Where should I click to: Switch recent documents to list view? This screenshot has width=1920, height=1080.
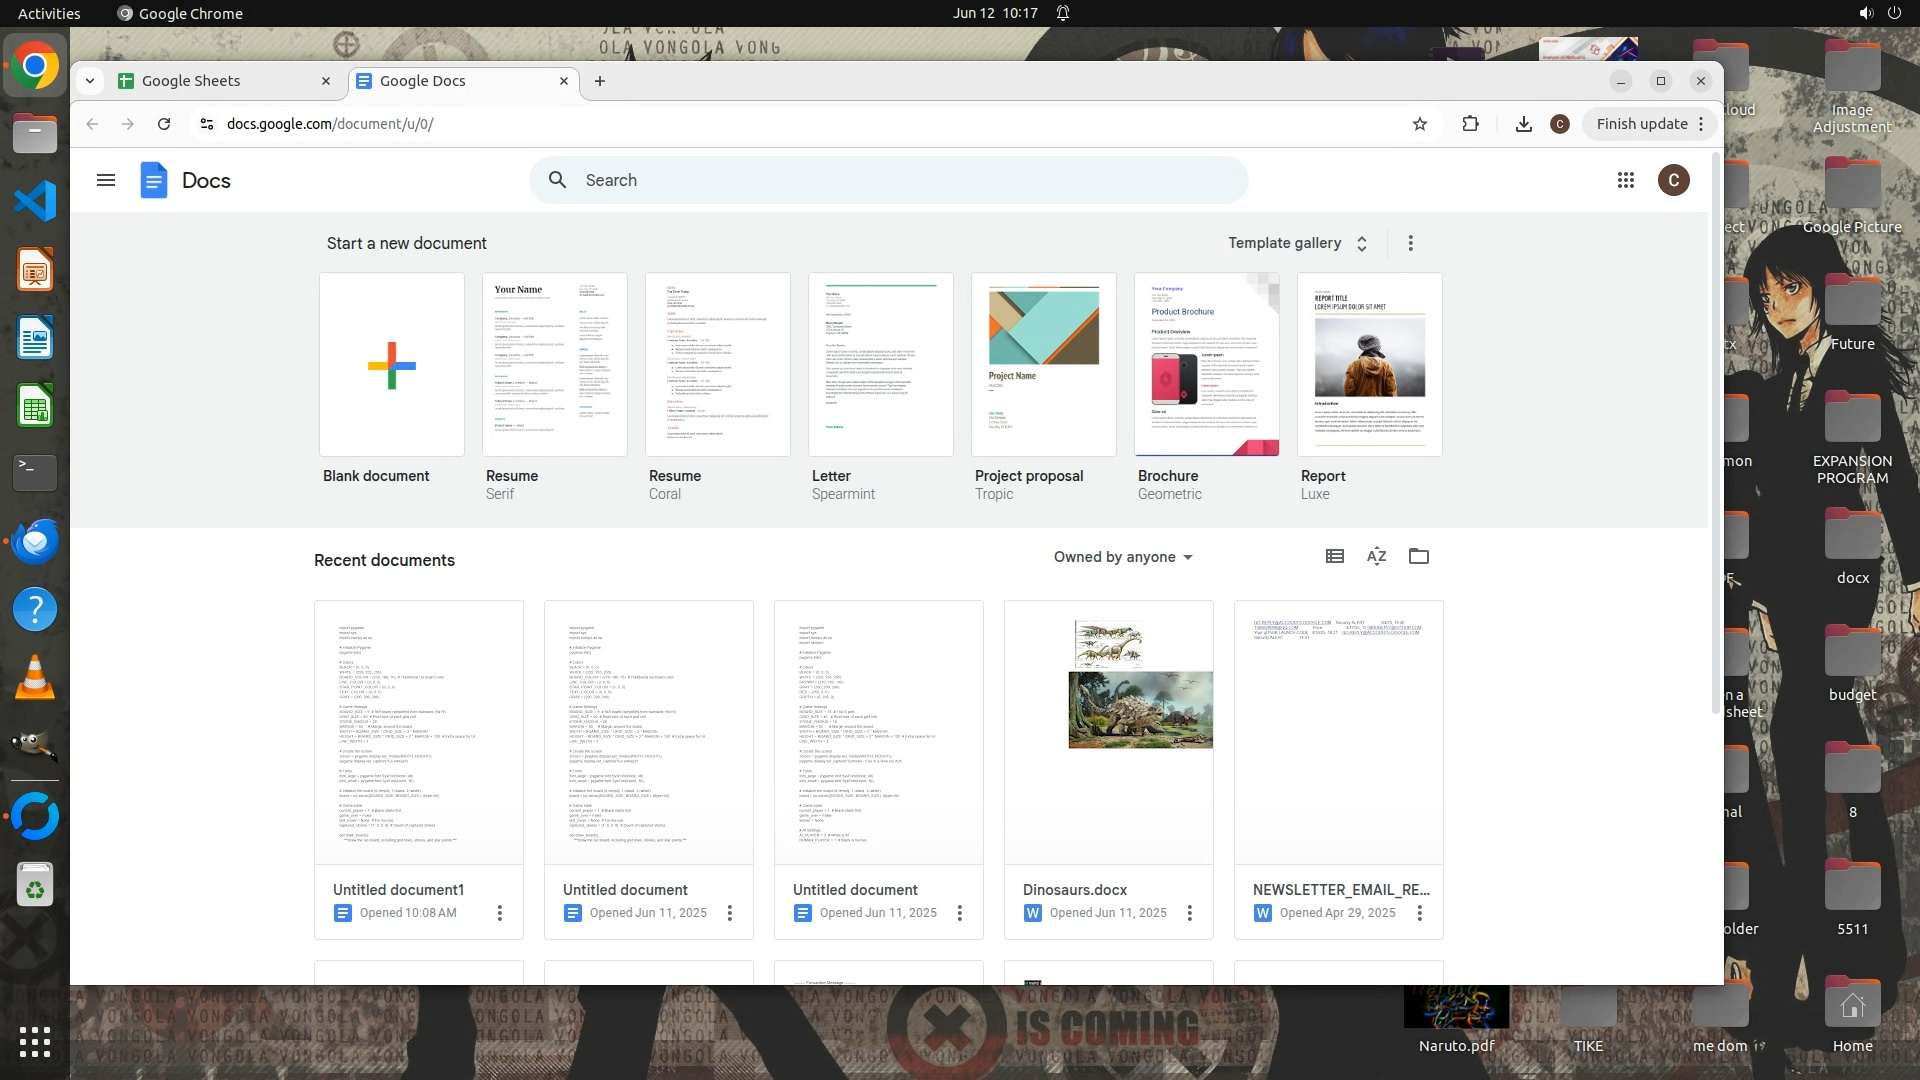pos(1334,557)
